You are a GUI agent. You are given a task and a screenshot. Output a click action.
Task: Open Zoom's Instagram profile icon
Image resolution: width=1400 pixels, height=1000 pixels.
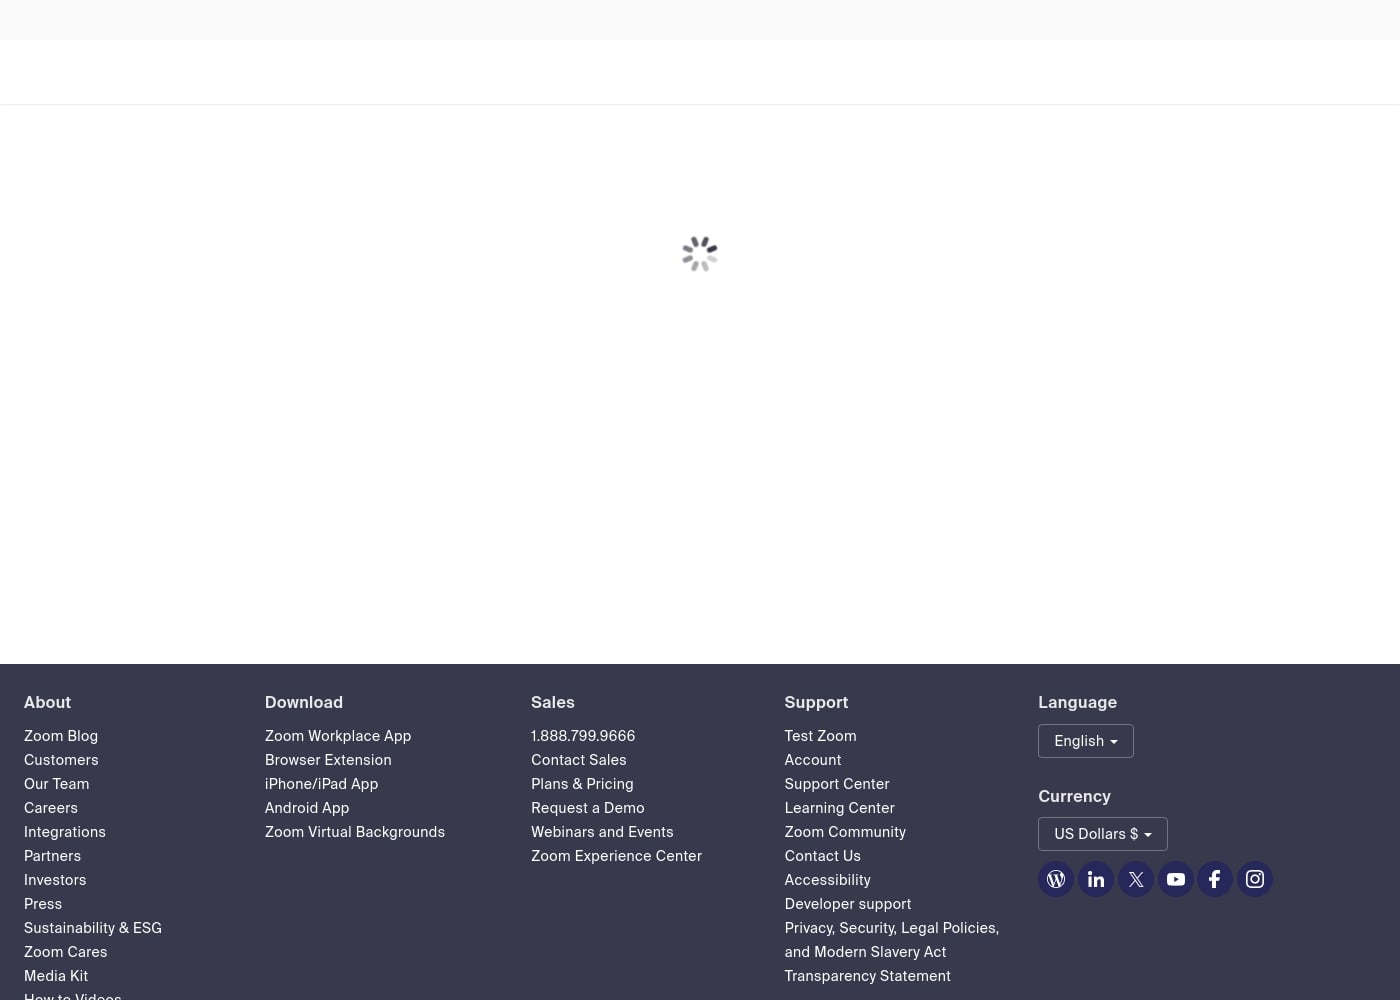1255,879
